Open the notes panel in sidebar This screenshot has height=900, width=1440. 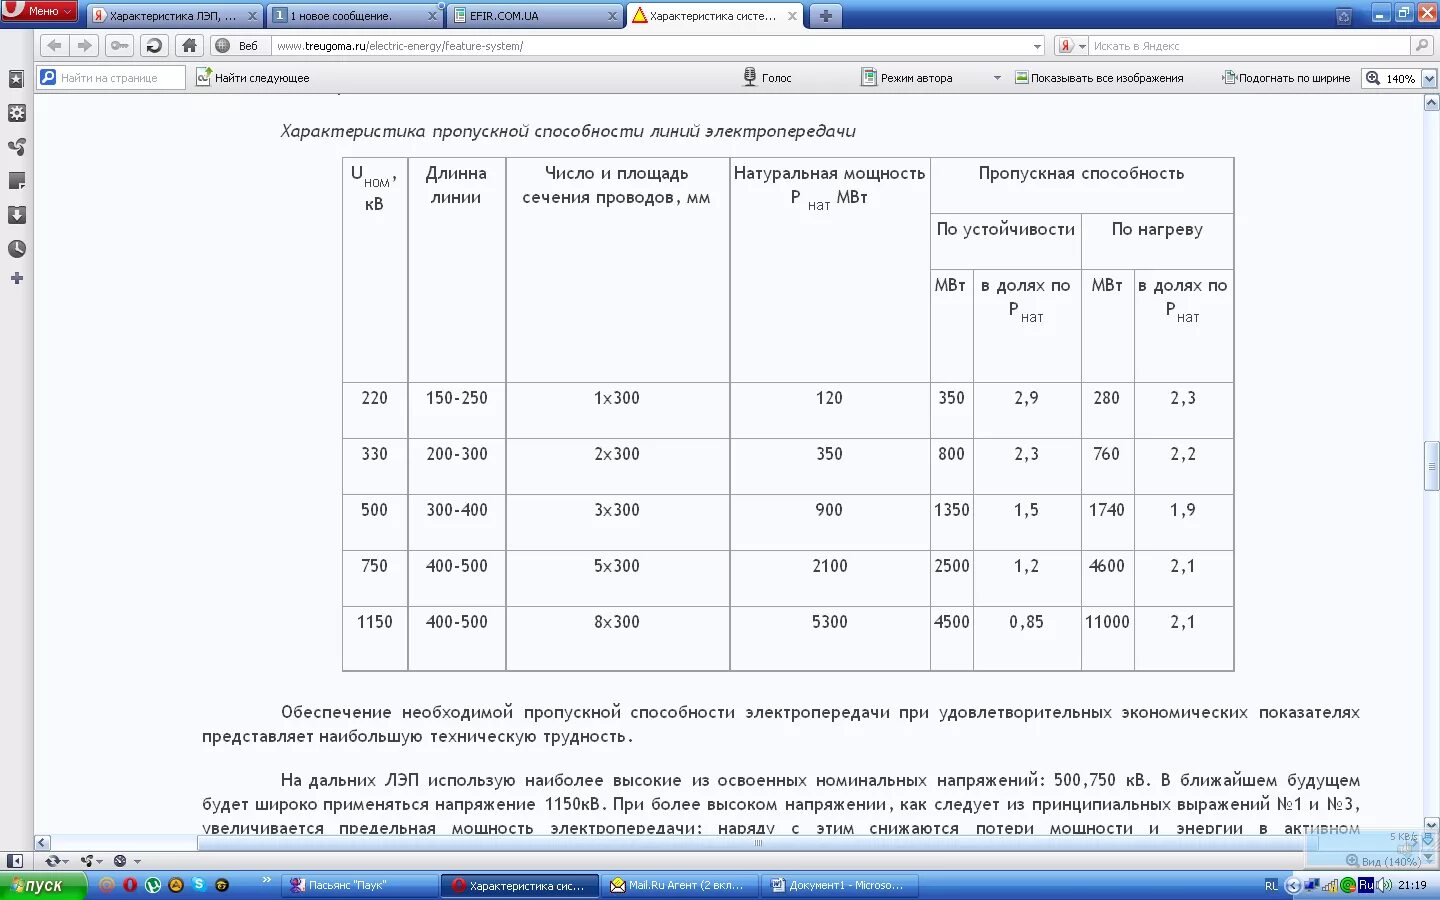click(16, 181)
